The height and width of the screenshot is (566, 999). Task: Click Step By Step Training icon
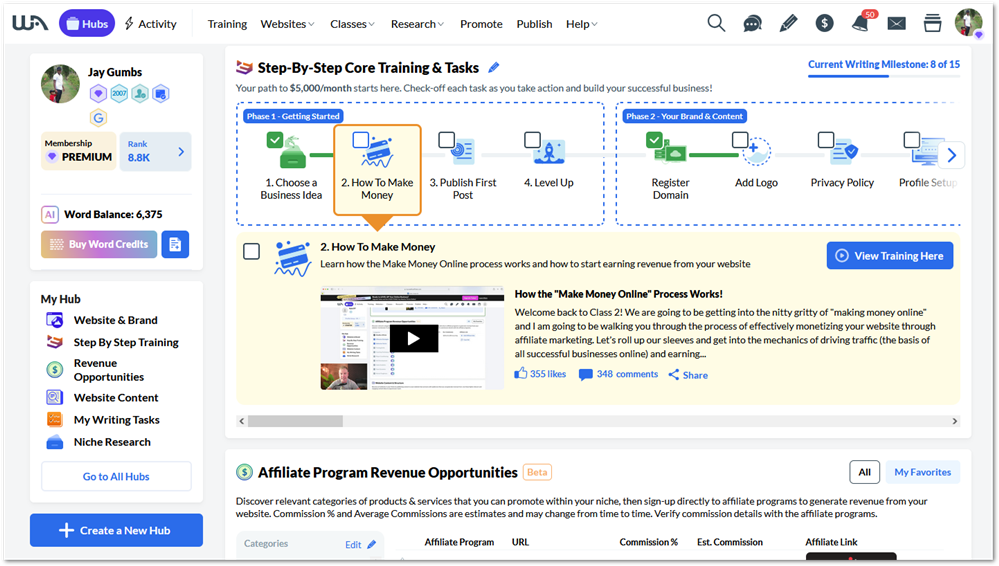tap(55, 342)
